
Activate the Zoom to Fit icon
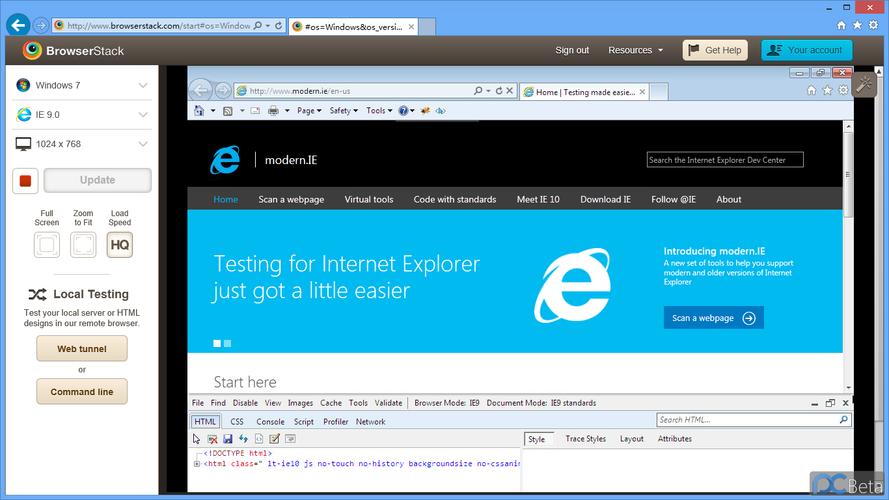[83, 245]
